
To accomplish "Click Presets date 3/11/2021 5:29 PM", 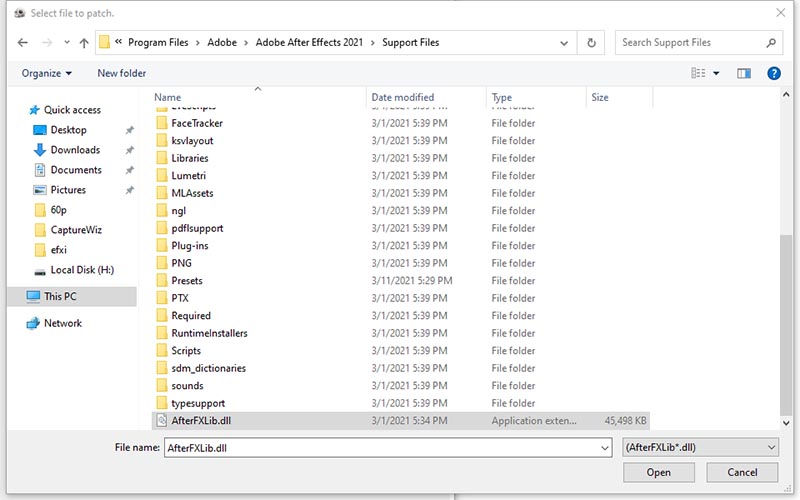I will click(411, 281).
